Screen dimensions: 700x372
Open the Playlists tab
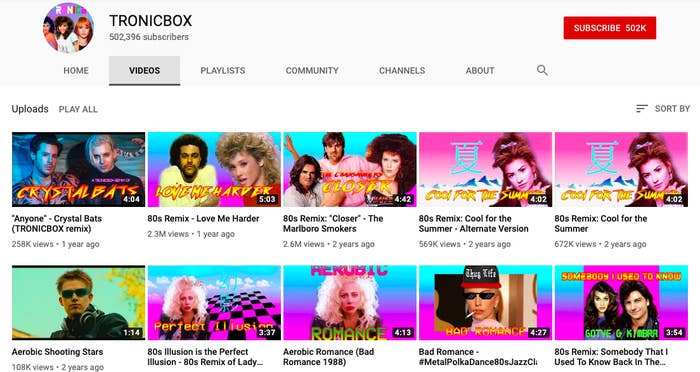click(x=222, y=71)
